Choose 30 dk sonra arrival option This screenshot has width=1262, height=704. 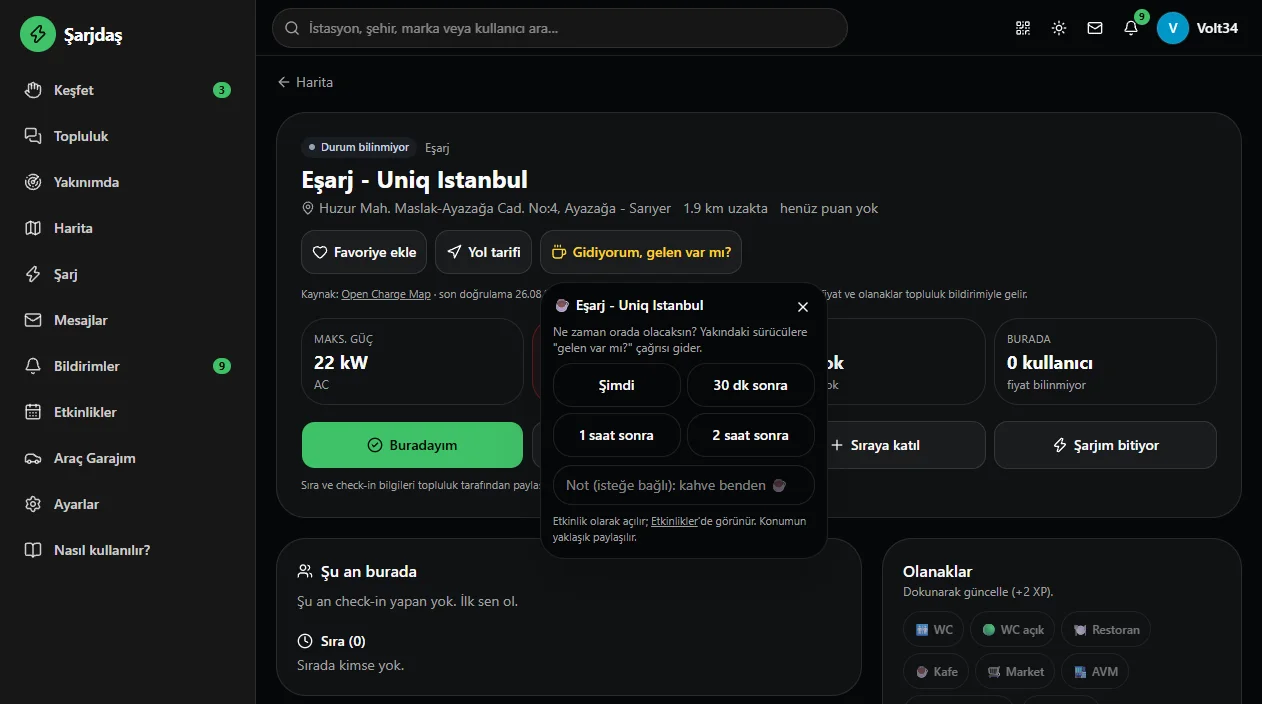pos(750,385)
